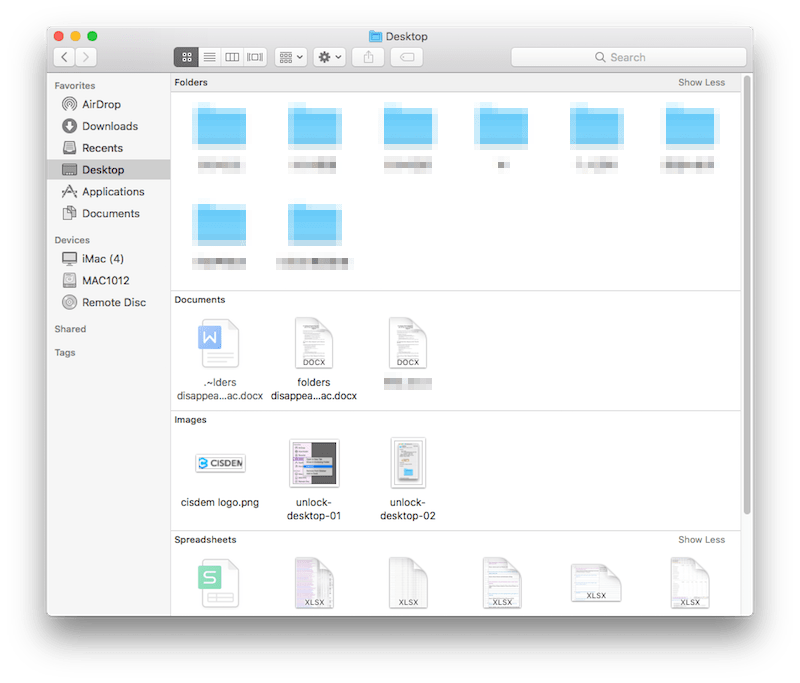Switch to Cover Flow view
The width and height of the screenshot is (800, 683).
click(x=253, y=57)
